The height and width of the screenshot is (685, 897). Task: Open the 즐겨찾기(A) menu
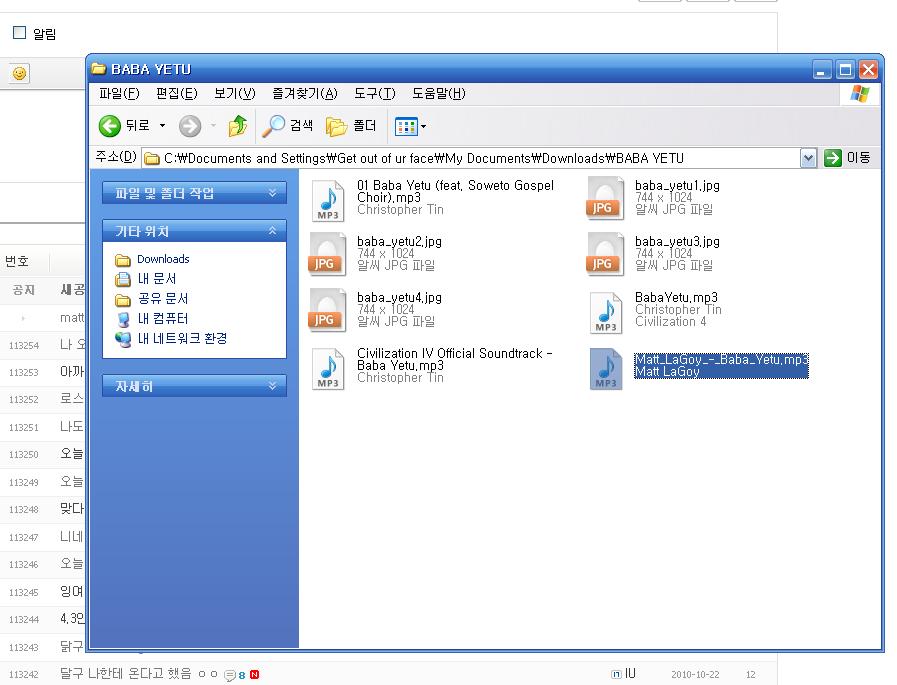click(x=304, y=93)
